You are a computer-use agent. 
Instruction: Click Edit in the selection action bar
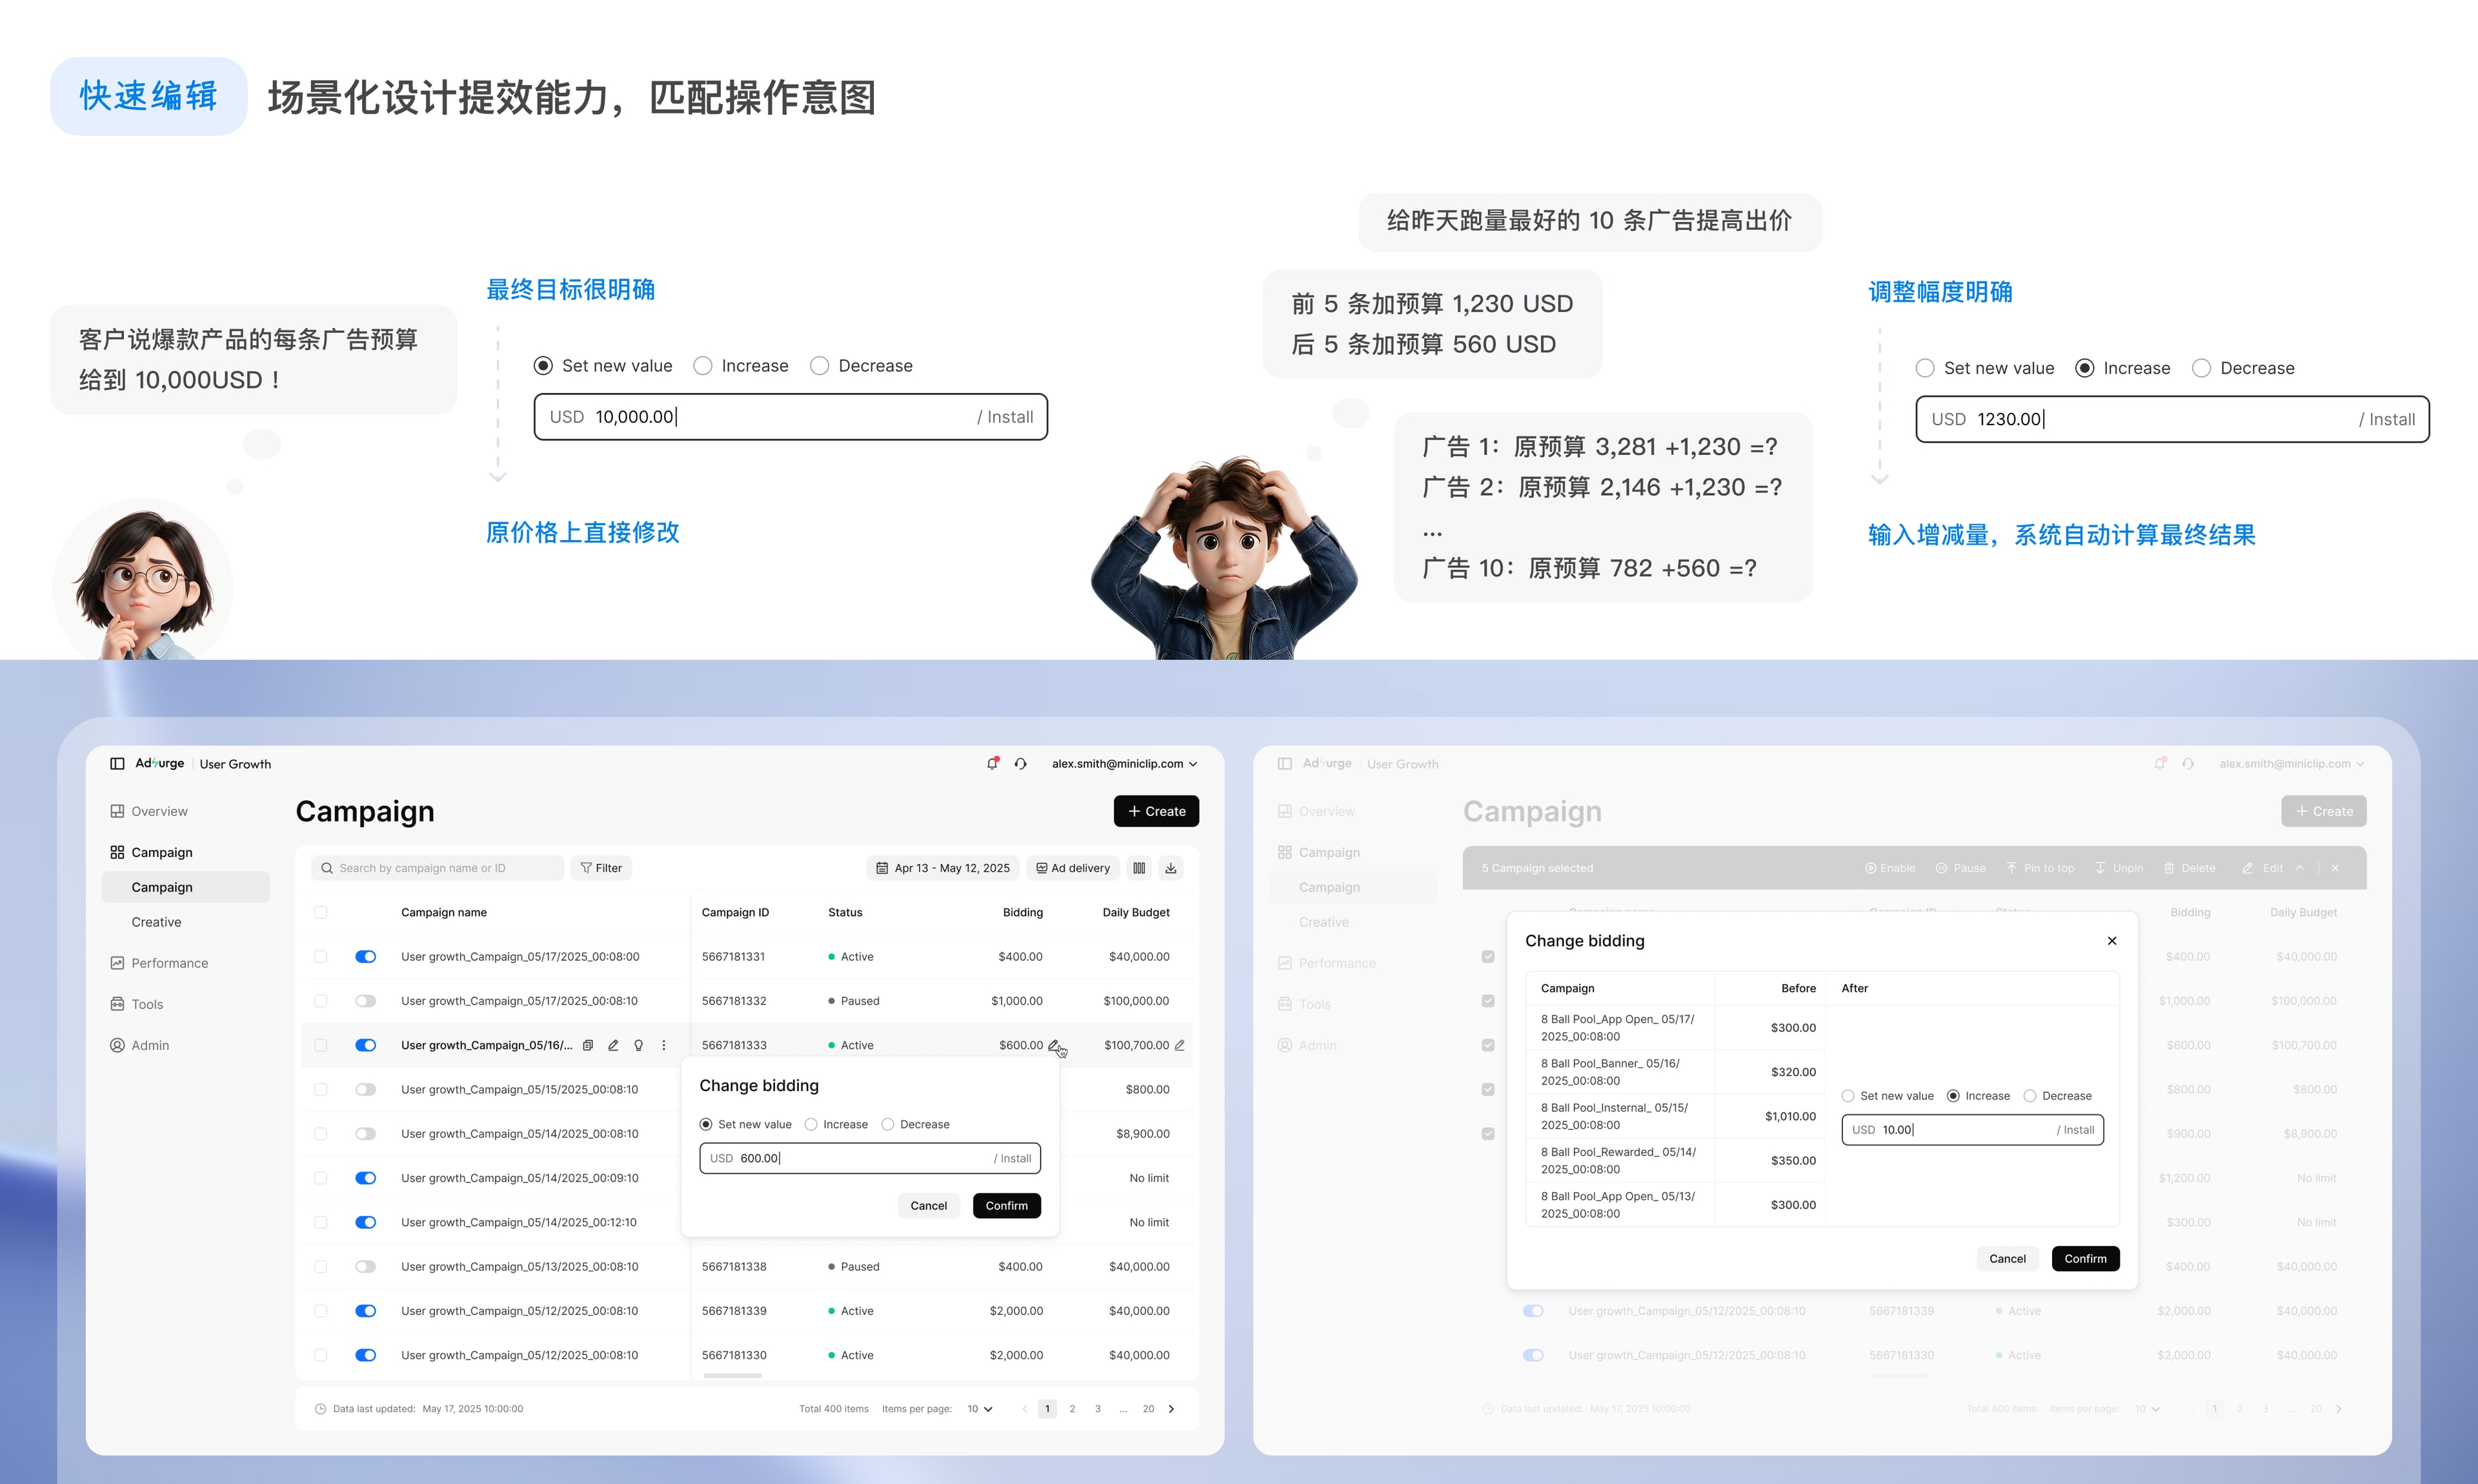(x=2263, y=868)
